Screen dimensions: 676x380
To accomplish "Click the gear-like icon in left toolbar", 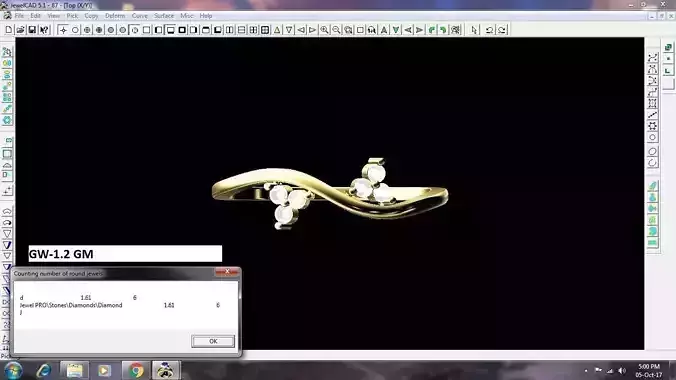I will tap(7, 120).
